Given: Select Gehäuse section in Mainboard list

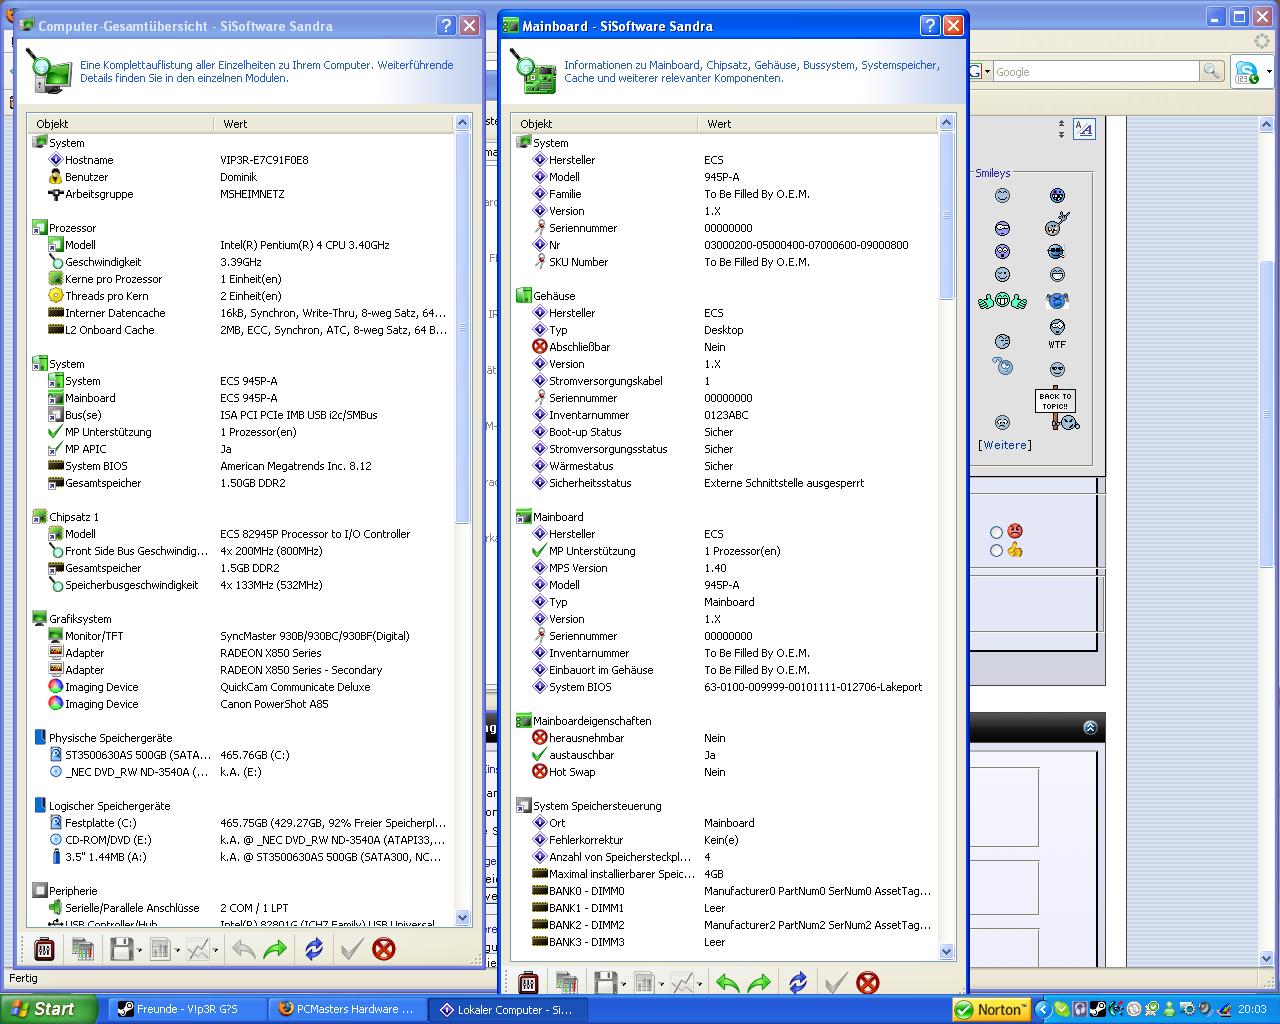Looking at the screenshot, I should (x=554, y=296).
